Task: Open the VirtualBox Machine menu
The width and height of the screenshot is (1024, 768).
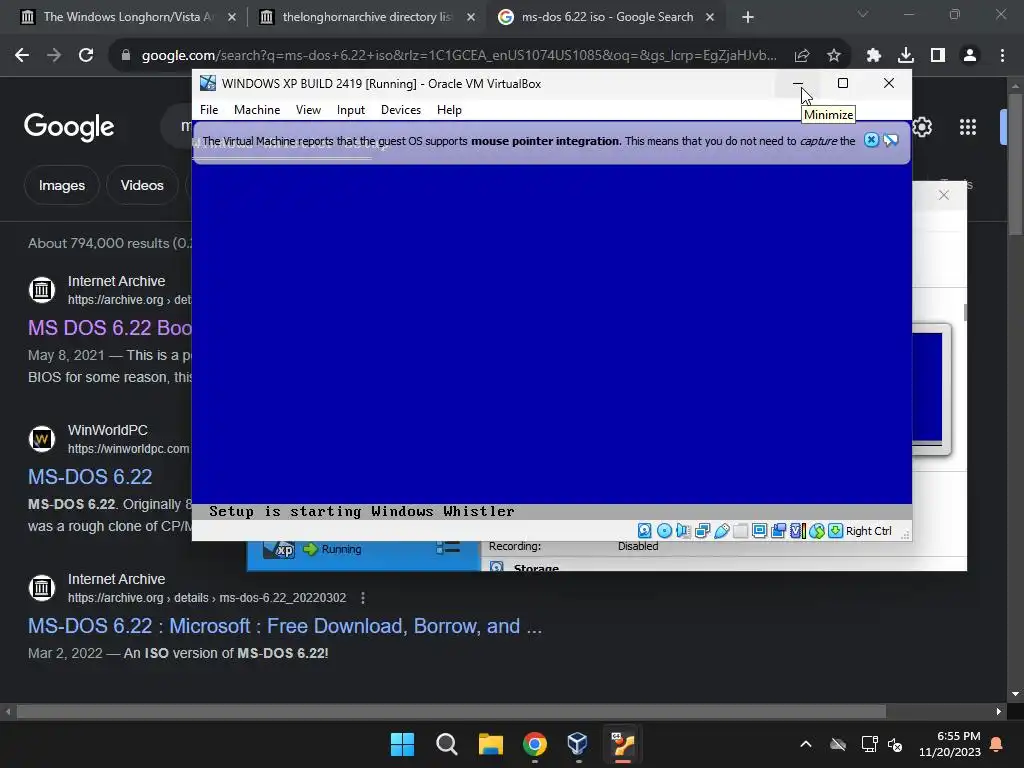Action: (257, 110)
